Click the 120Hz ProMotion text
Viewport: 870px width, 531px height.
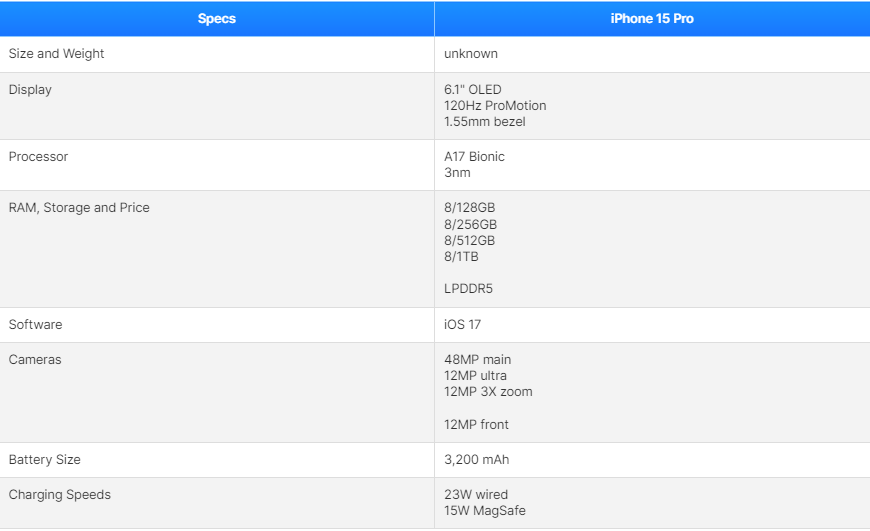click(x=495, y=105)
